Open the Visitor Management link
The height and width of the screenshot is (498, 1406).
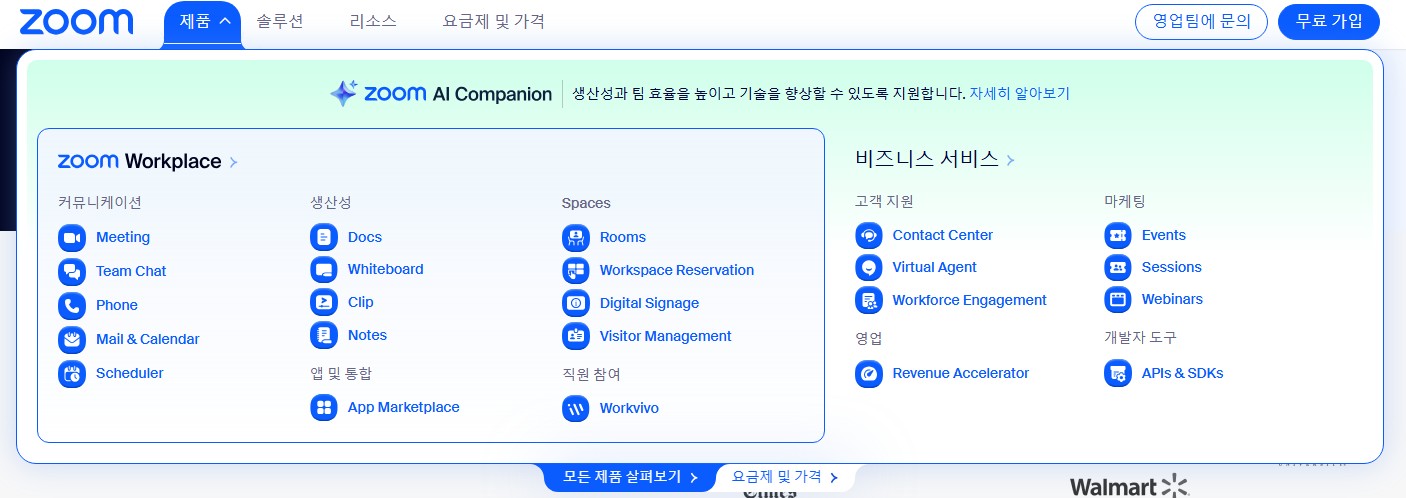pos(666,337)
